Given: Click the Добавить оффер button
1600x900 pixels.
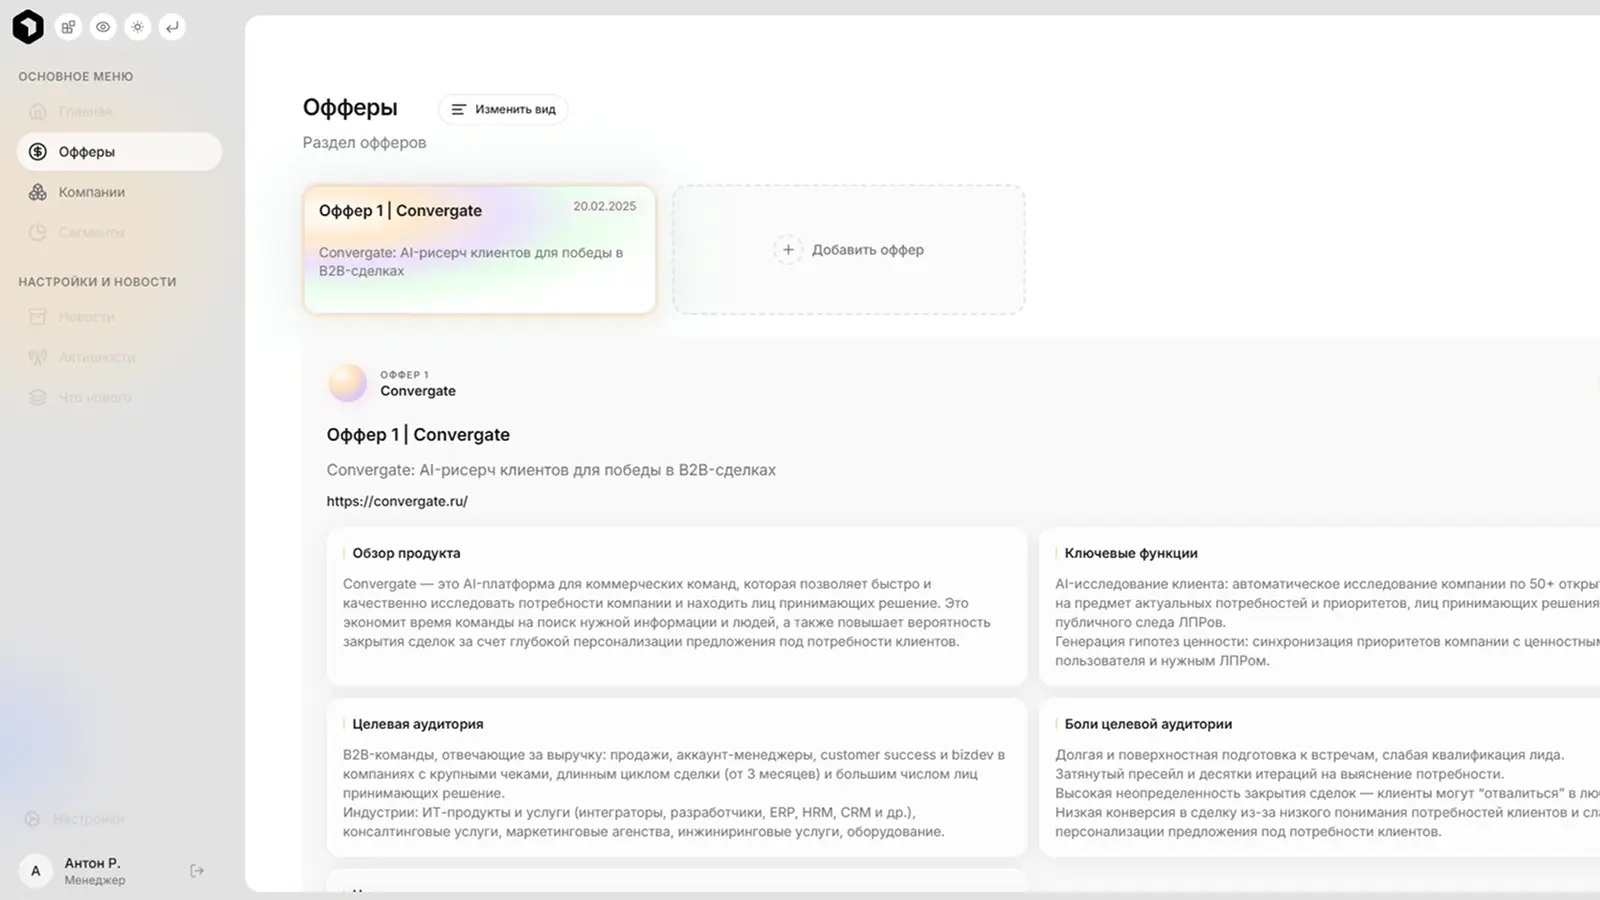Looking at the screenshot, I should coord(848,249).
